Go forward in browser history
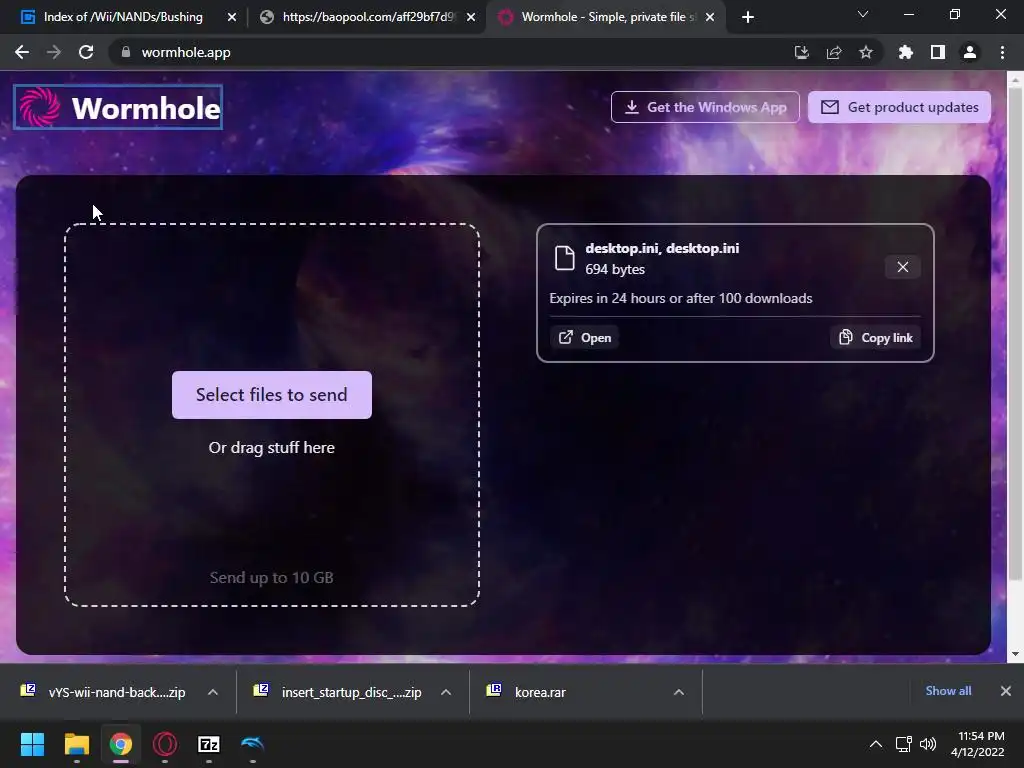Viewport: 1024px width, 768px height. tap(54, 52)
